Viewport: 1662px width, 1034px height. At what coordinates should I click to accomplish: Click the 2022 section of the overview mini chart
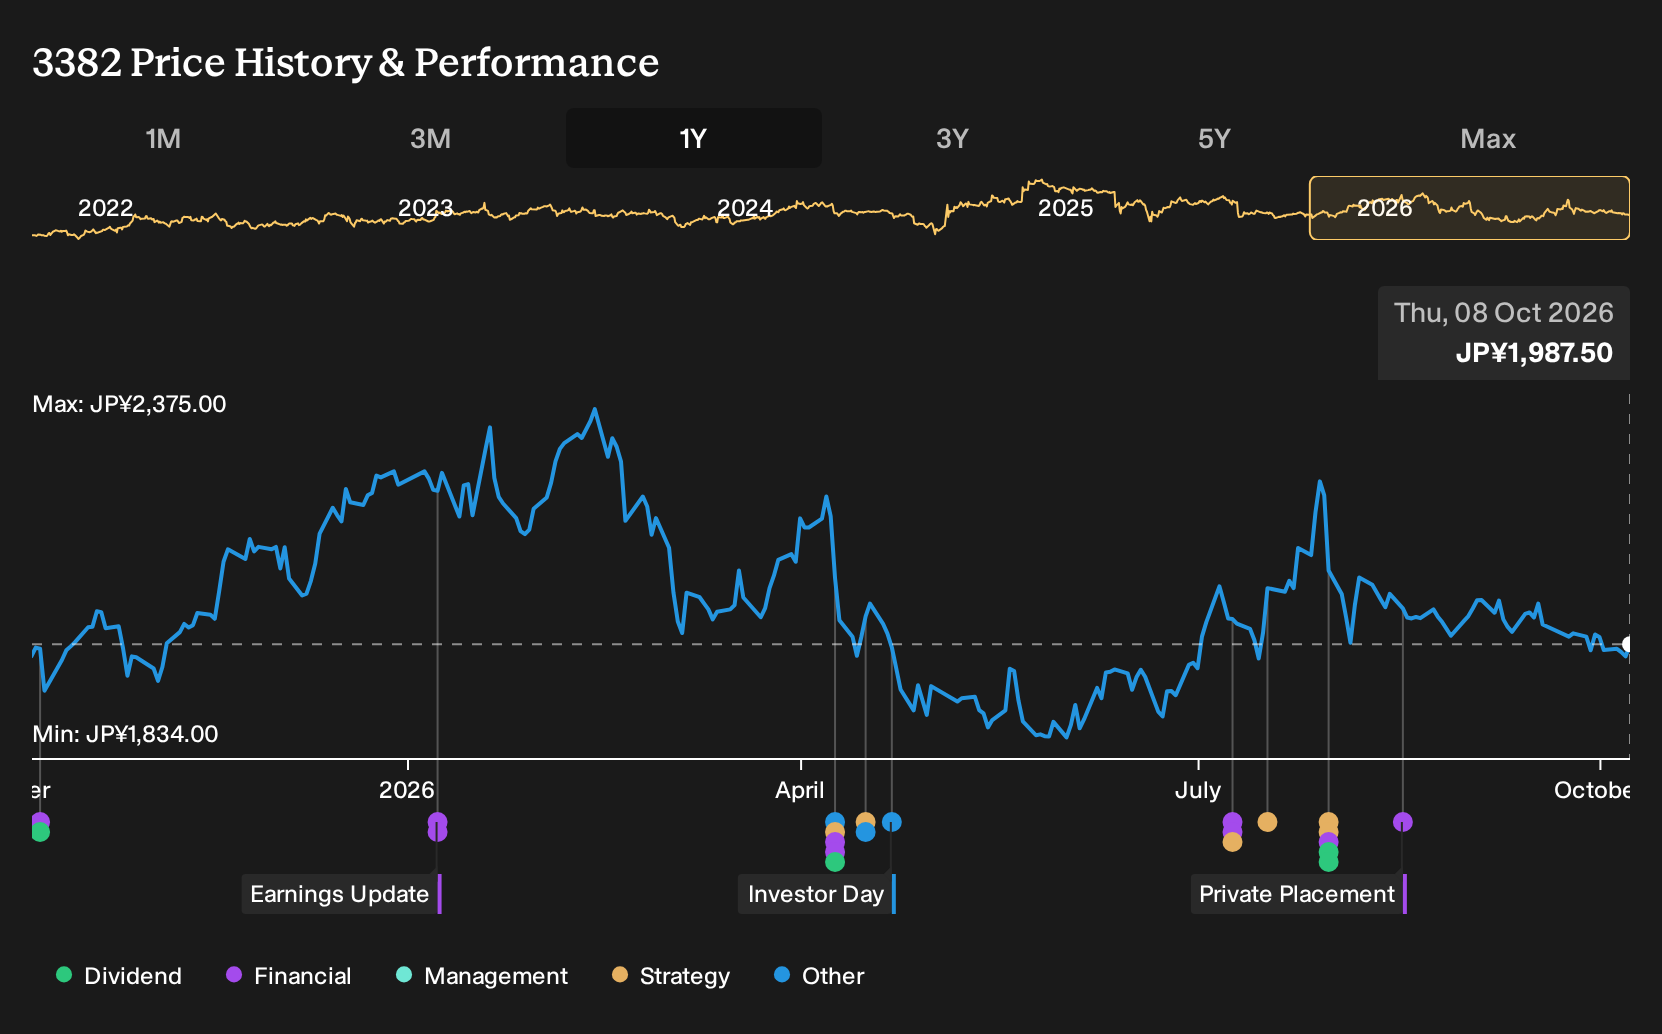(x=105, y=208)
